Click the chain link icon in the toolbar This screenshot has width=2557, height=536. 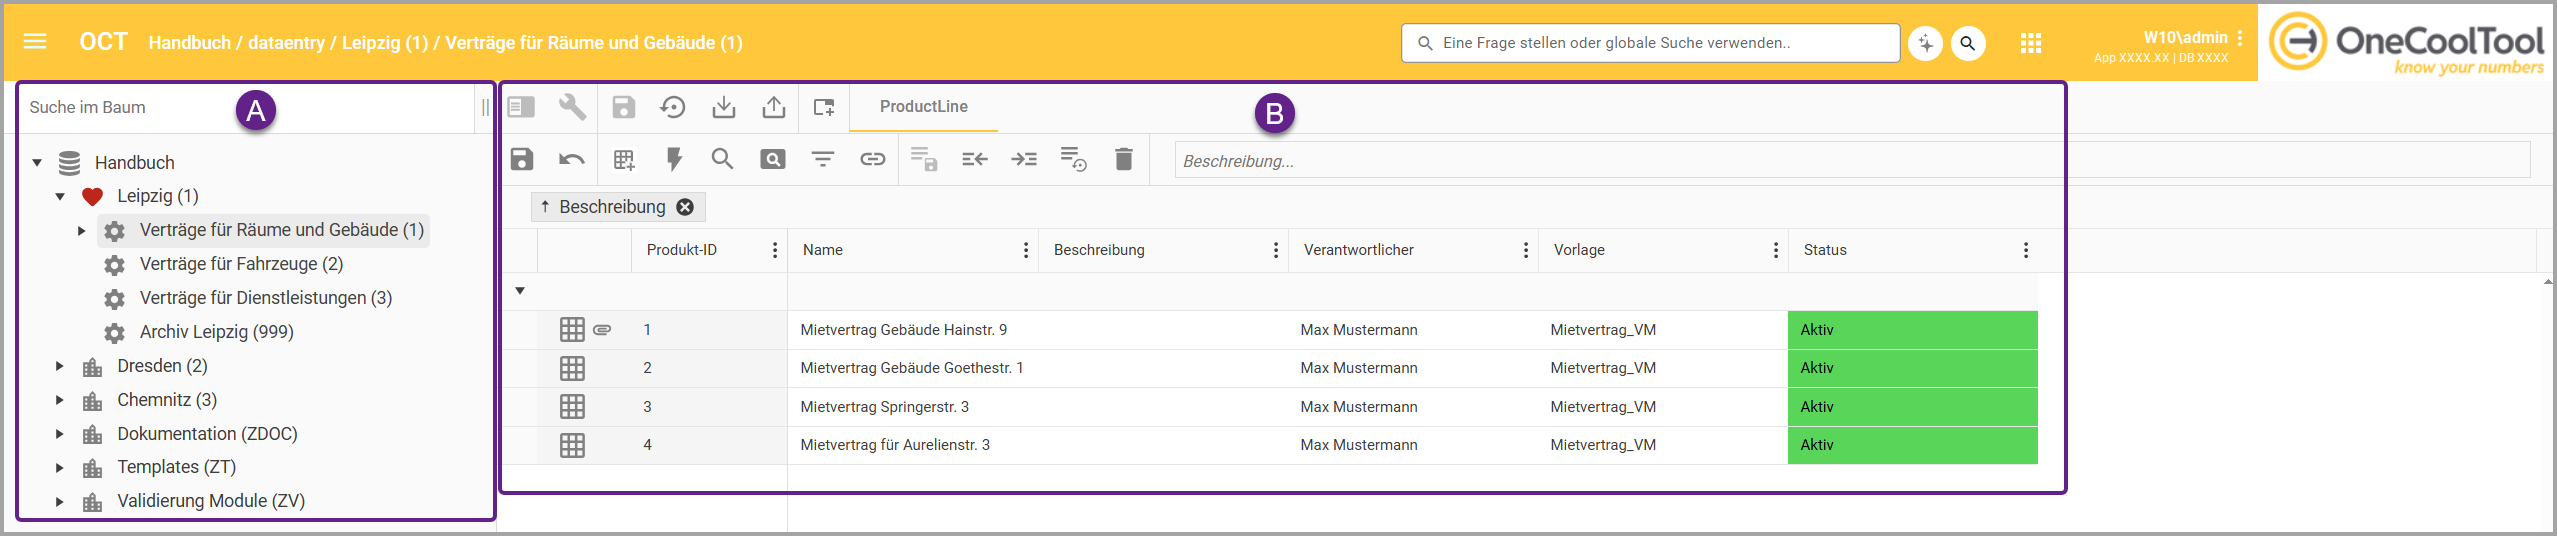coord(872,159)
